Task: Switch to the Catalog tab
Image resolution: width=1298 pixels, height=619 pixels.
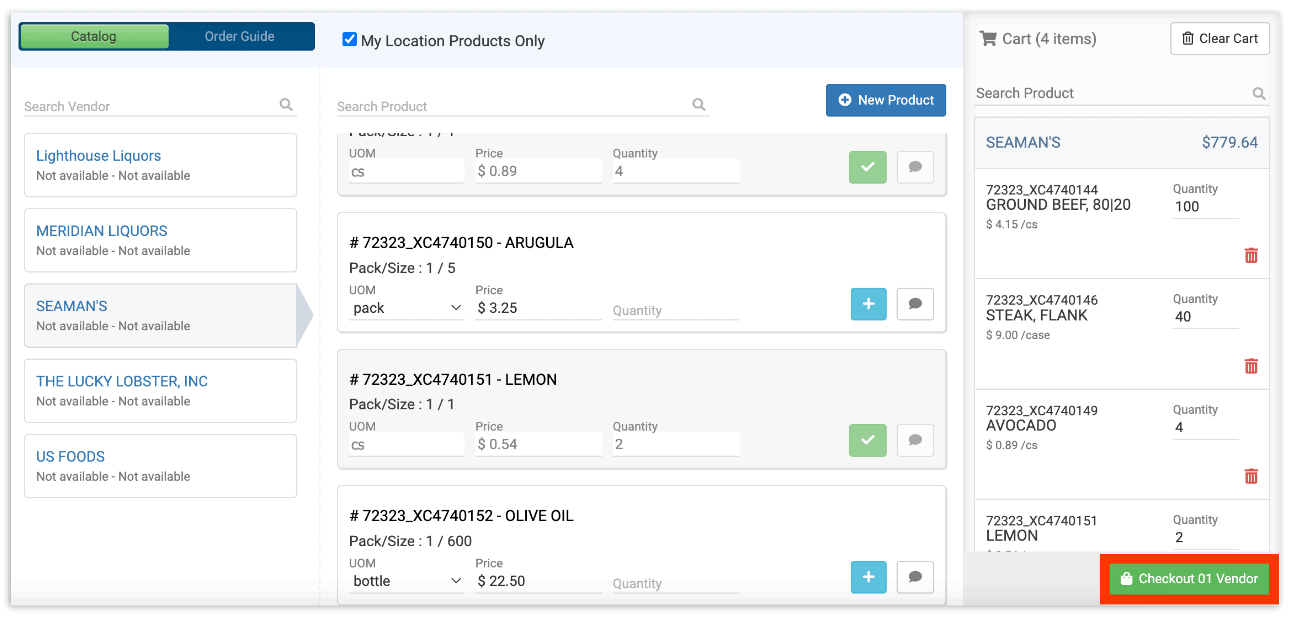Action: coord(93,36)
